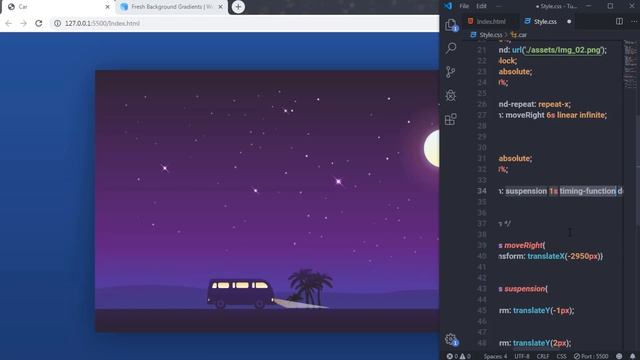Screen dimensions: 640x360
Task: Open the Run and Debug view
Action: (x=451, y=96)
